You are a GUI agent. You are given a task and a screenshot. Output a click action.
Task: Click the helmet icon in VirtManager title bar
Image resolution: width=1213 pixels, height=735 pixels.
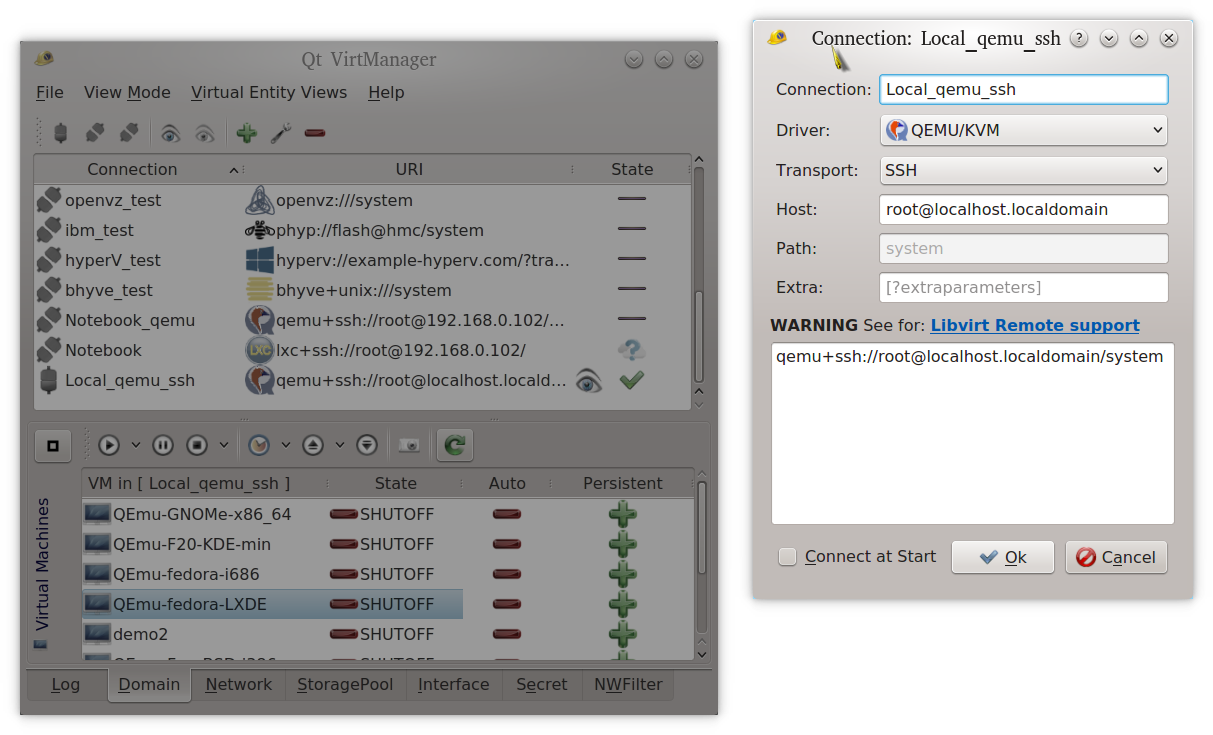(x=44, y=59)
